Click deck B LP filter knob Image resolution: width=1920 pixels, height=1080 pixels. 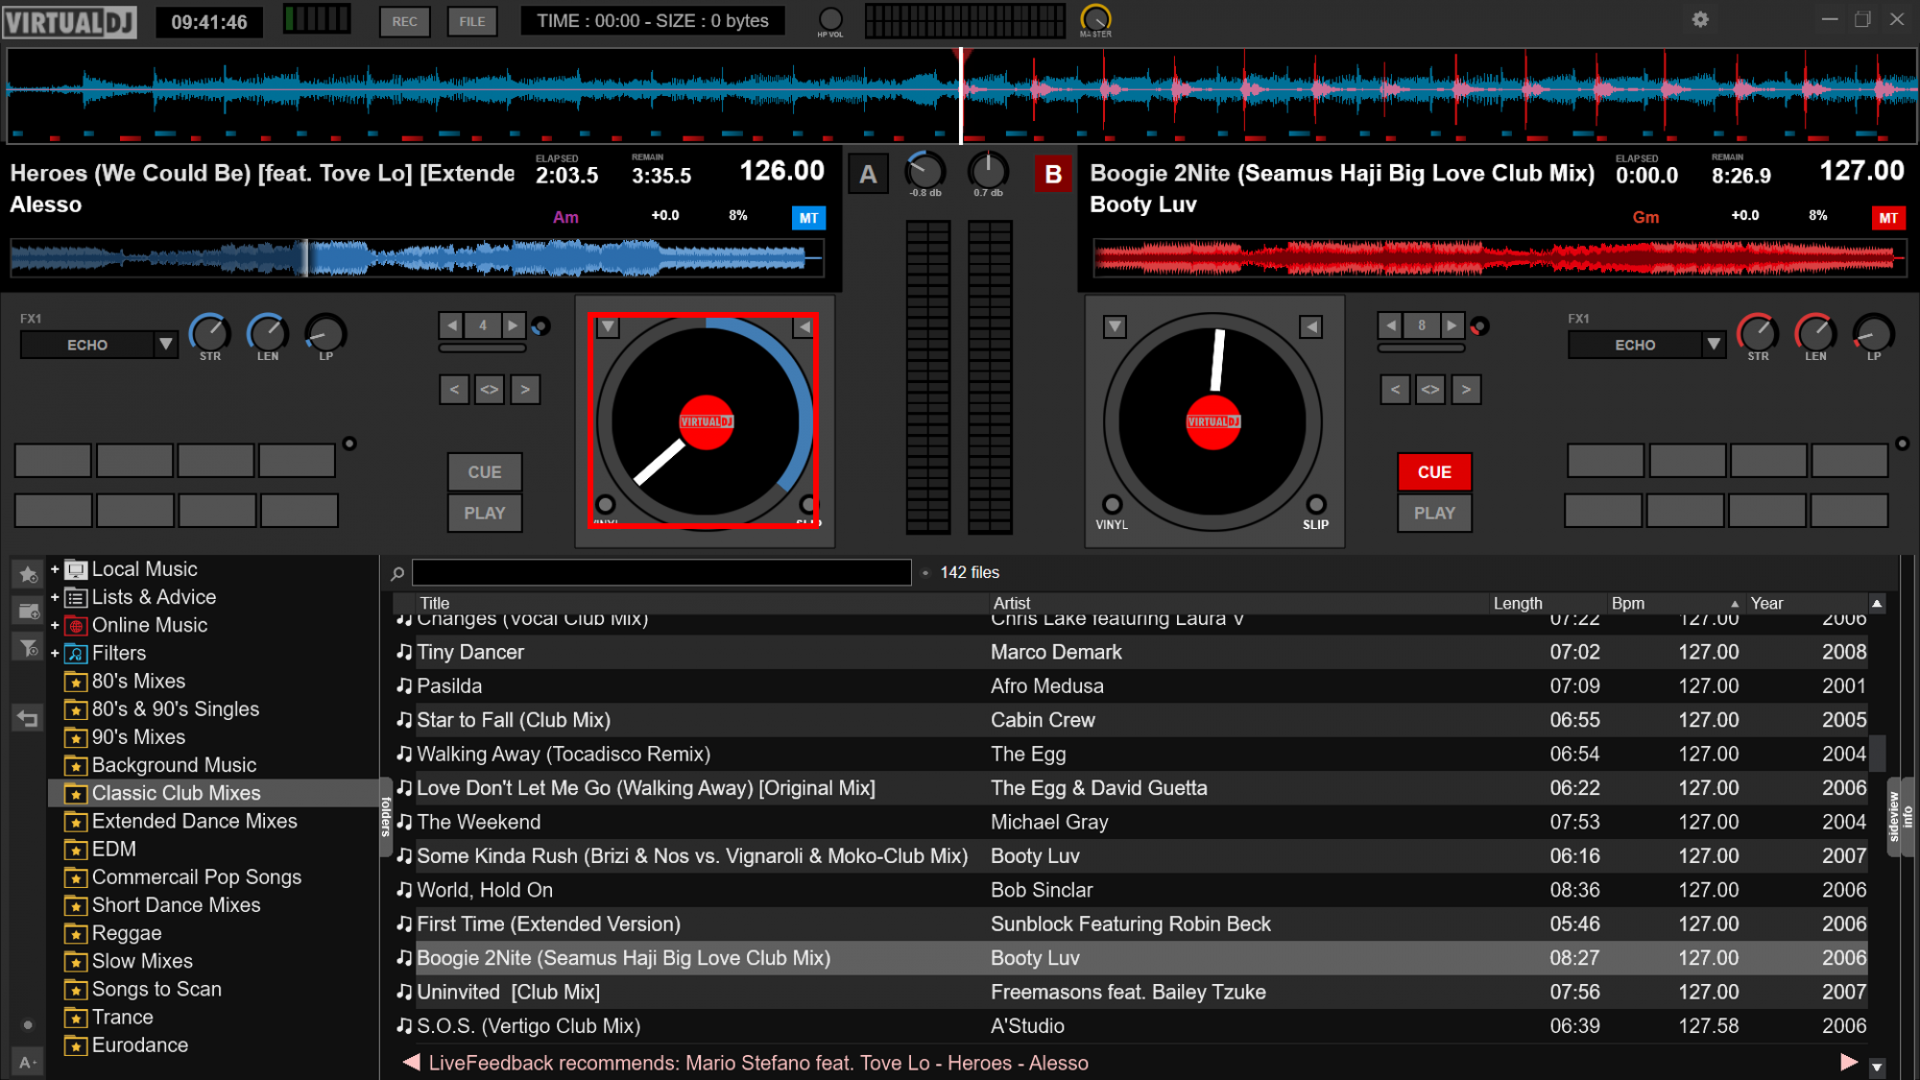[x=1874, y=333]
